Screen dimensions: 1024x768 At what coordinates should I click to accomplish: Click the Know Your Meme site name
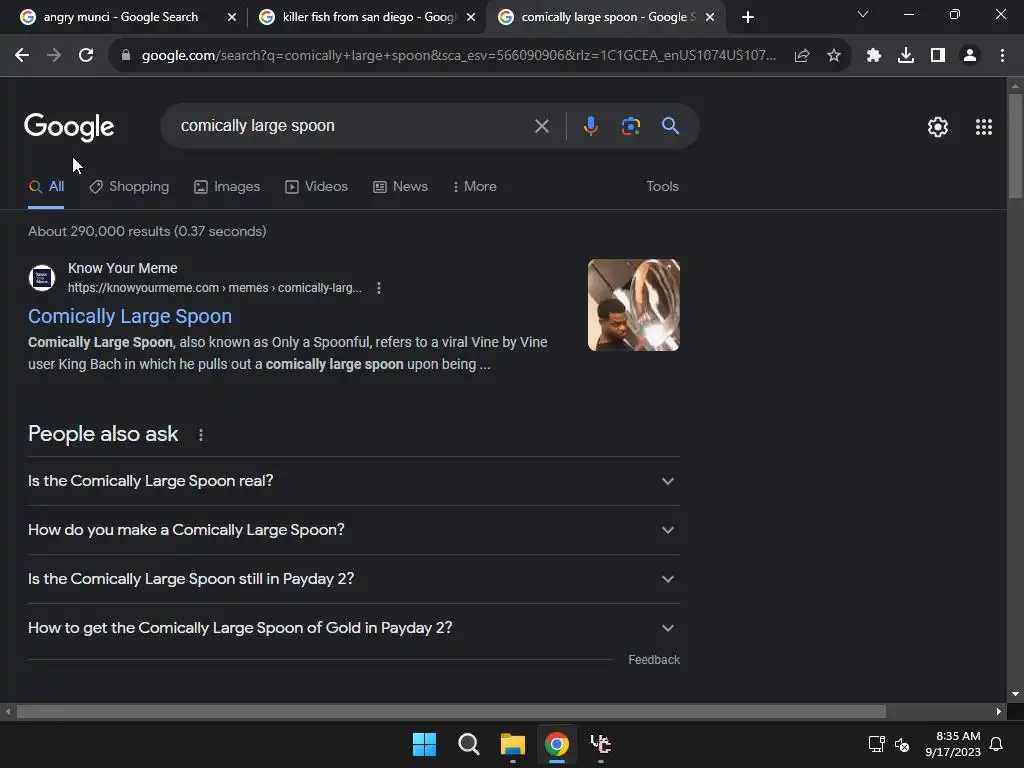123,268
